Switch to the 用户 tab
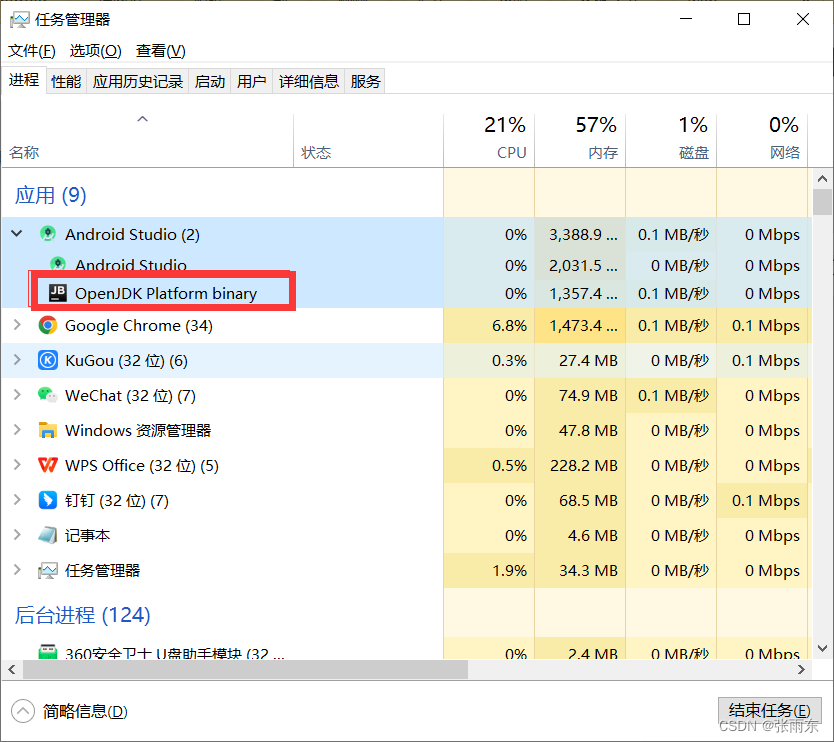The height and width of the screenshot is (742, 834). 252,81
